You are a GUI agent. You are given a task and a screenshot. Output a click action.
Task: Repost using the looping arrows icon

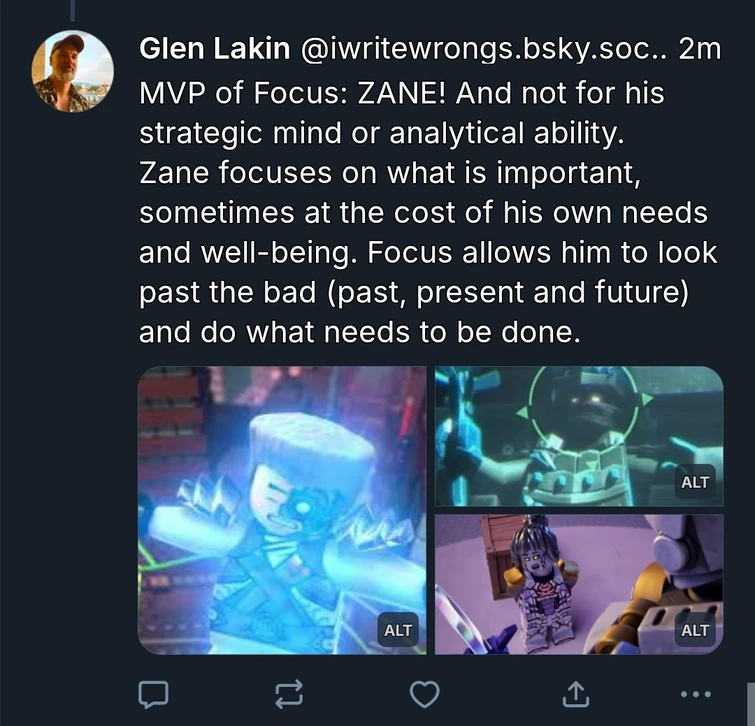pos(289,694)
